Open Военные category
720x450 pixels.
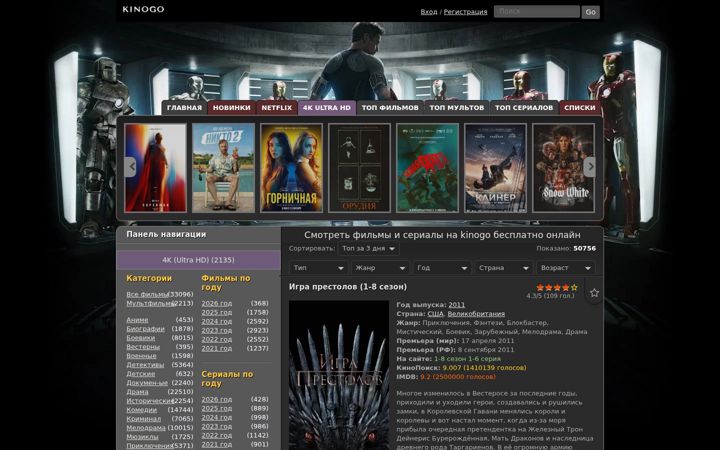[141, 356]
